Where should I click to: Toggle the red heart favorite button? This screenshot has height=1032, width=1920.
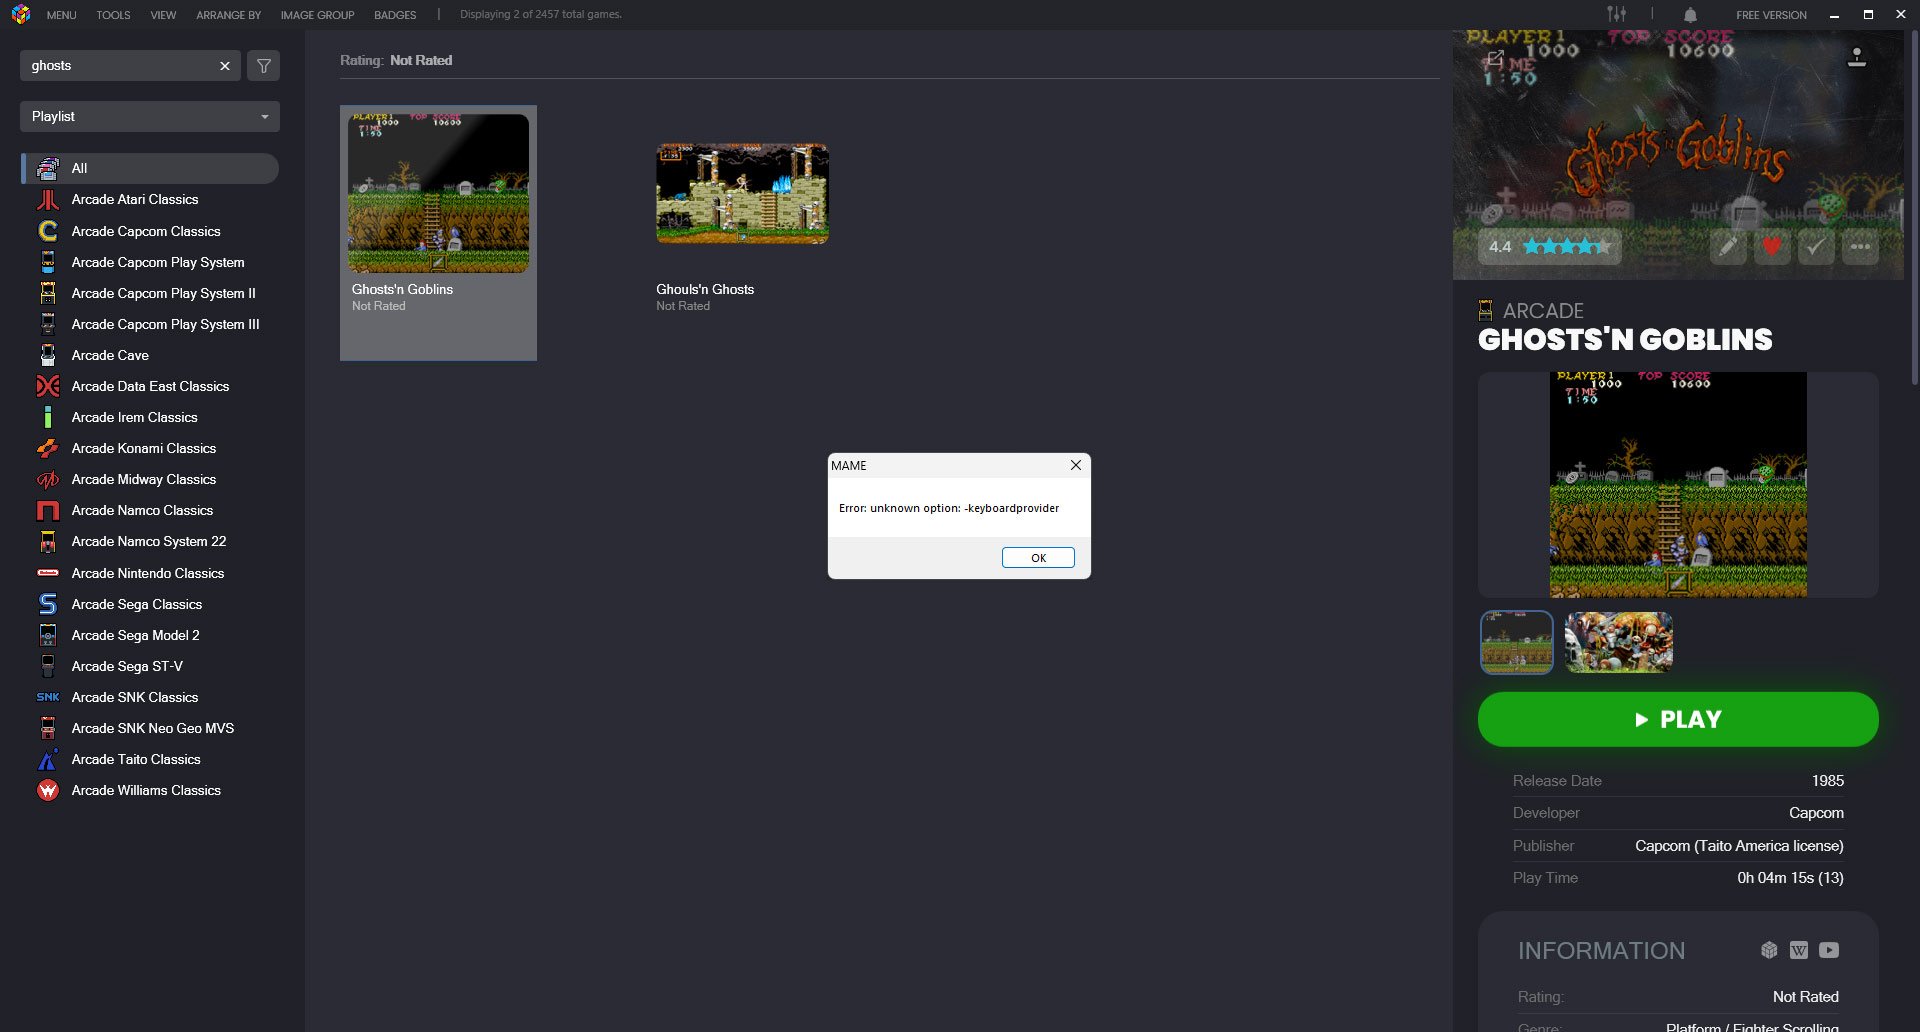(x=1771, y=246)
